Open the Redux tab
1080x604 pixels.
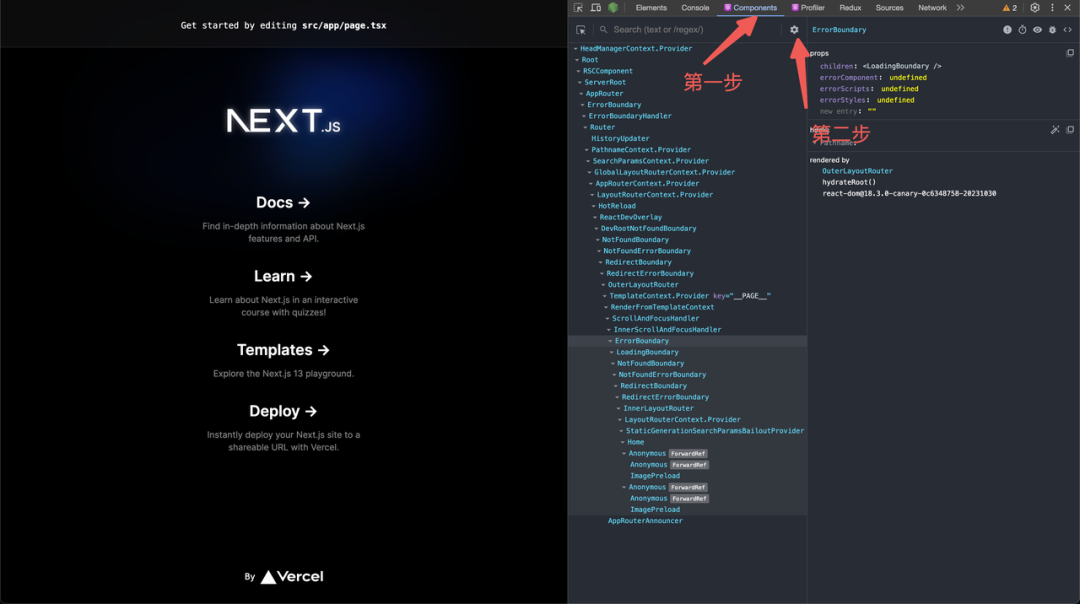[x=850, y=8]
